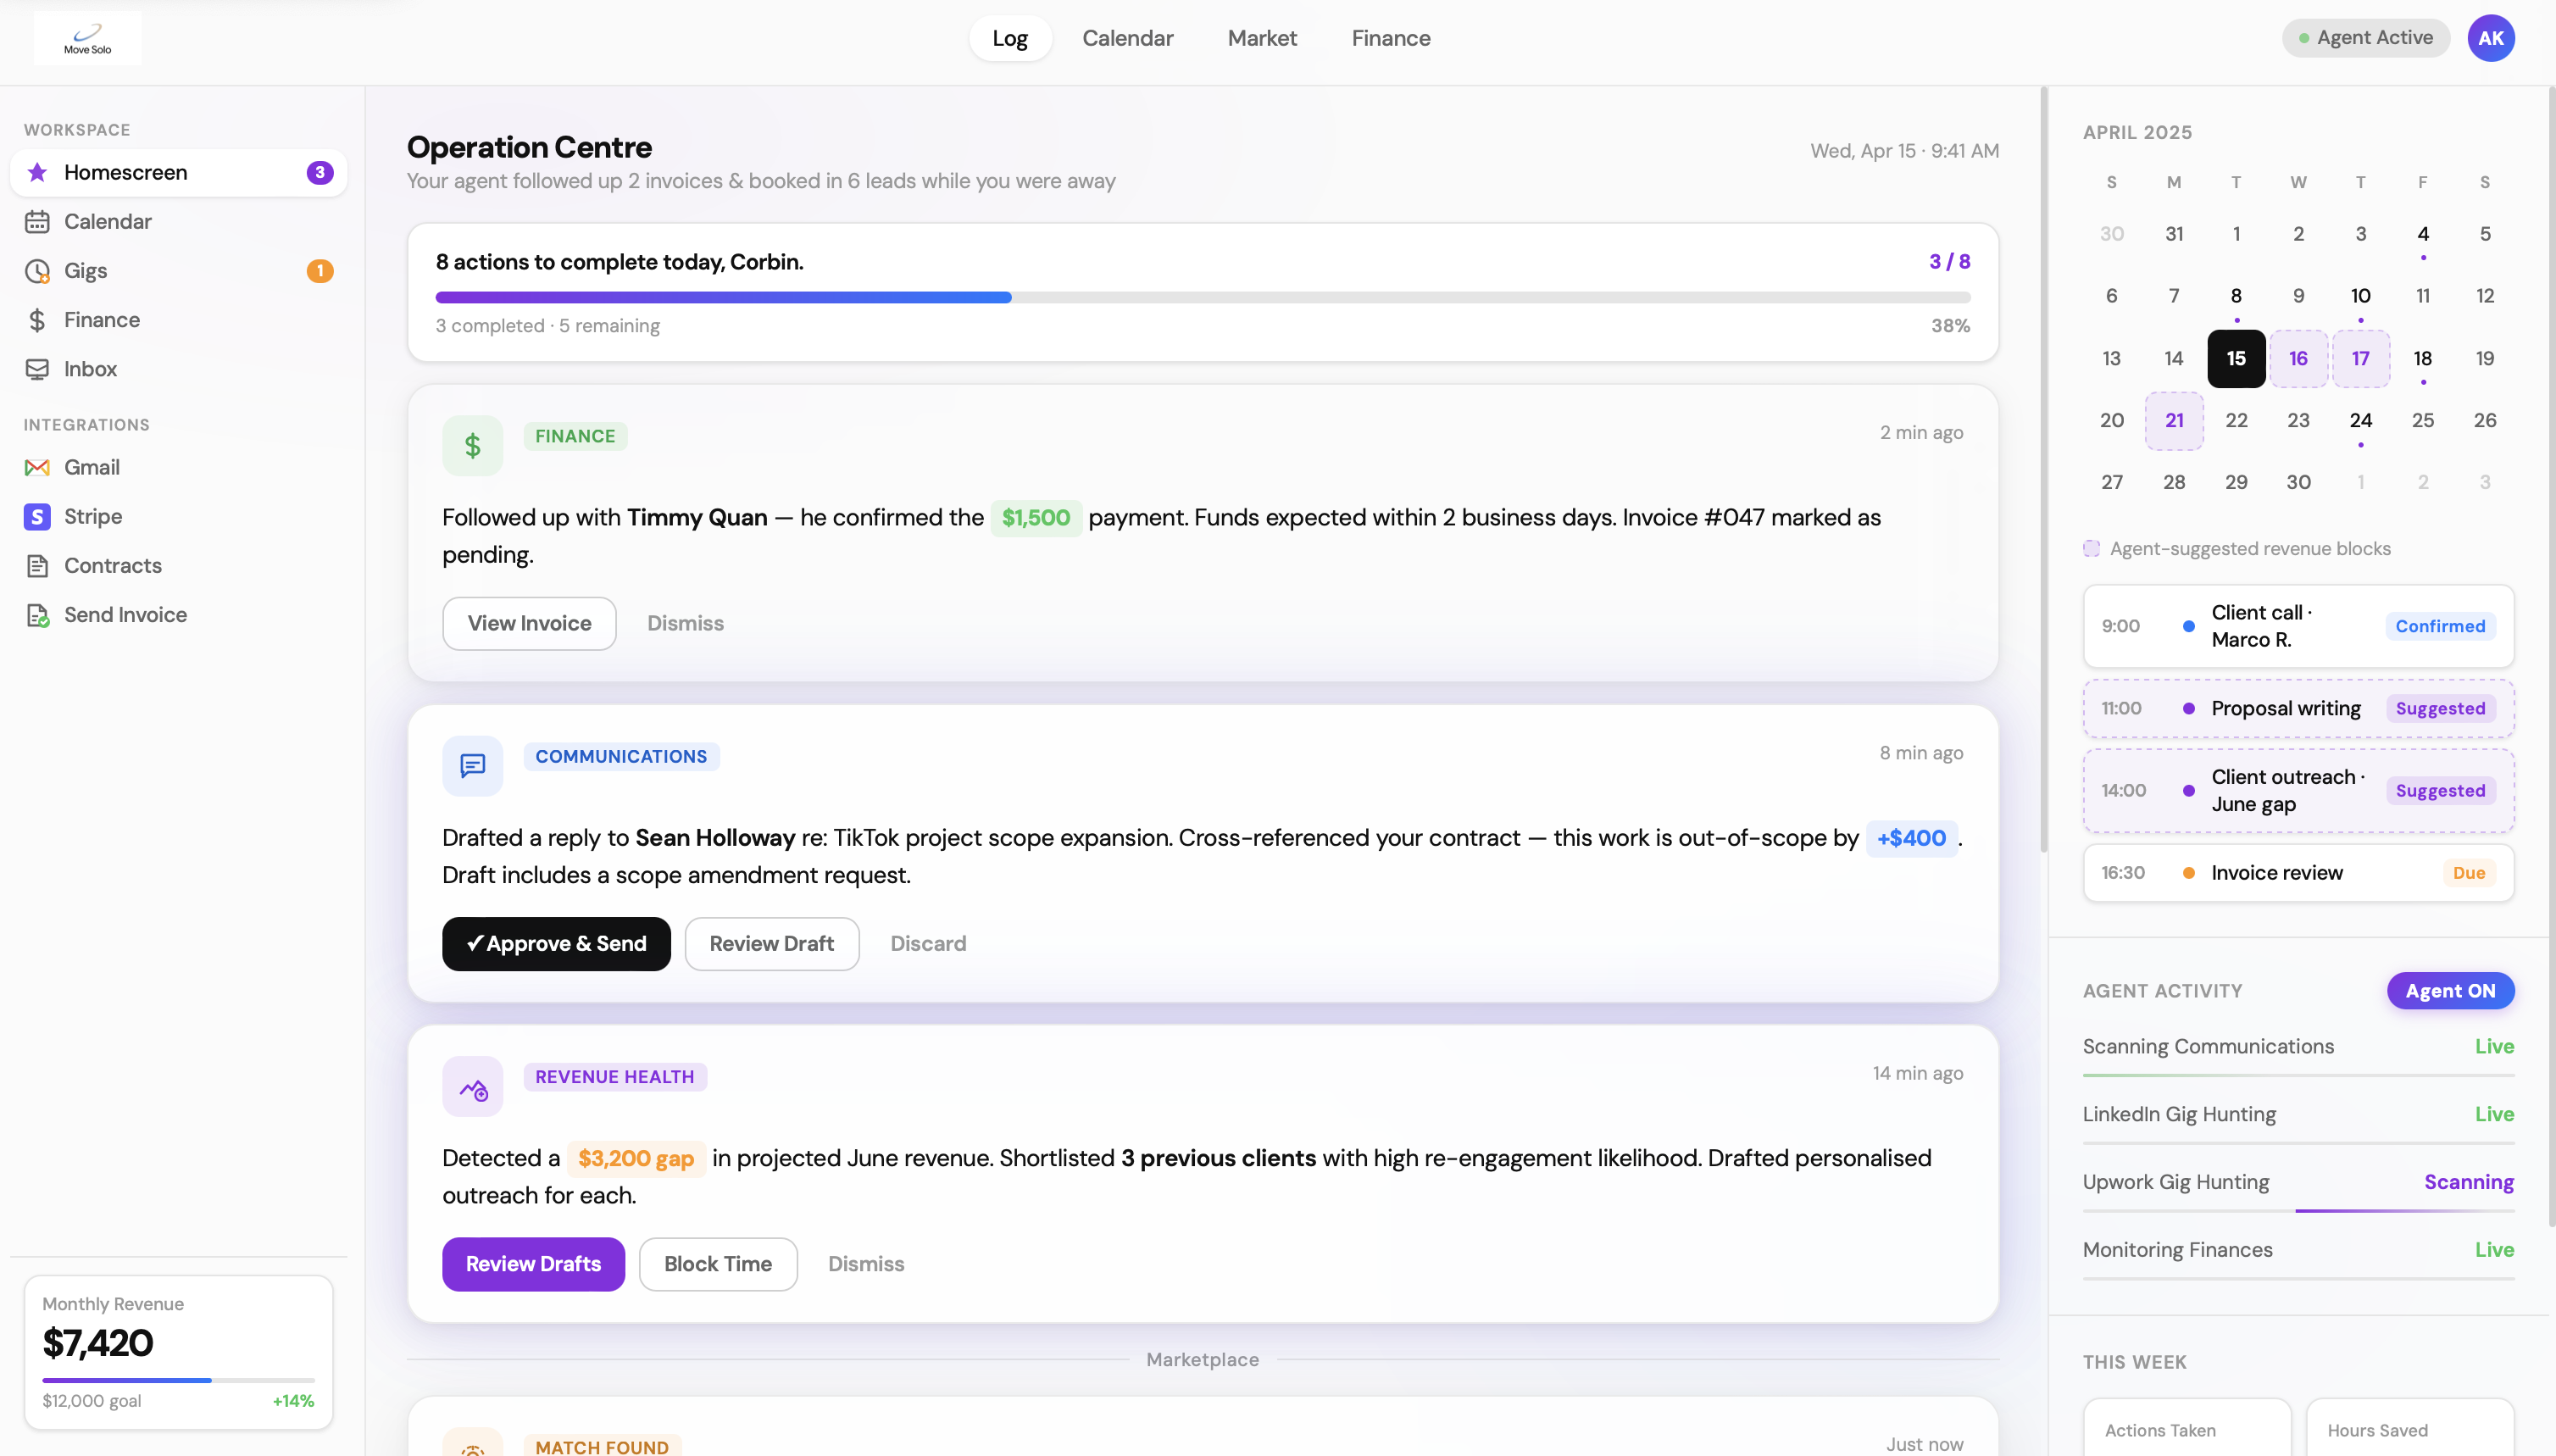2556x1456 pixels.
Task: Click the Hours Saved stat card
Action: (x=2409, y=1427)
